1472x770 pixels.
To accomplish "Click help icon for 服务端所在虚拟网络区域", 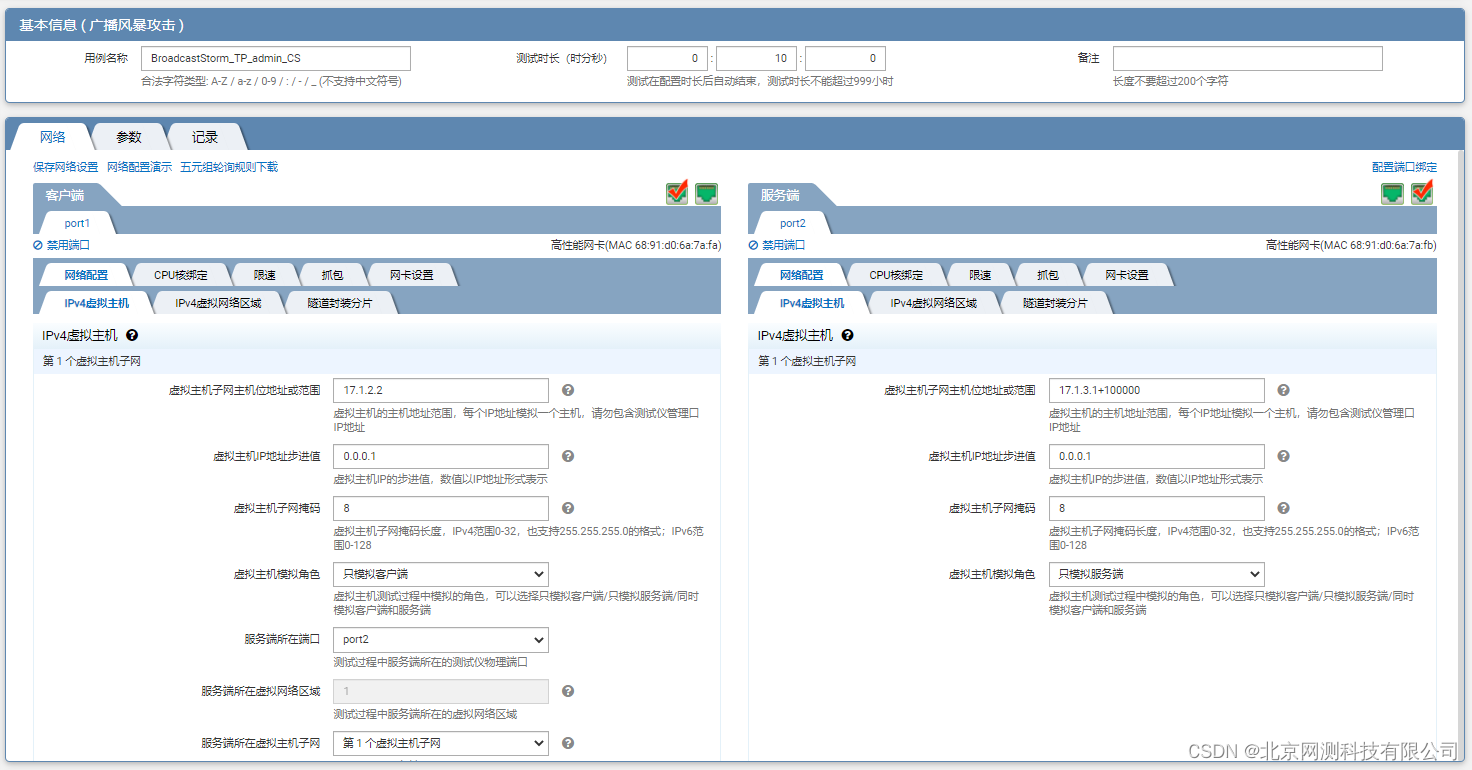I will (568, 691).
